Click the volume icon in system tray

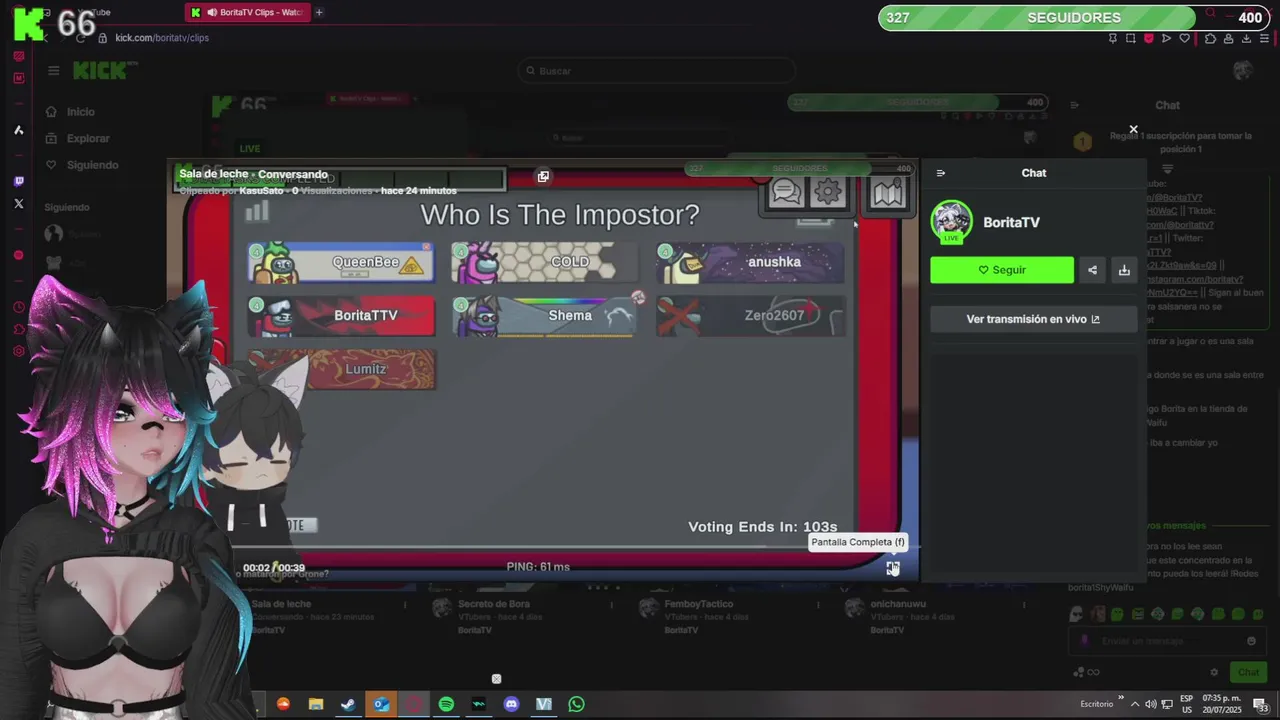tap(1151, 704)
